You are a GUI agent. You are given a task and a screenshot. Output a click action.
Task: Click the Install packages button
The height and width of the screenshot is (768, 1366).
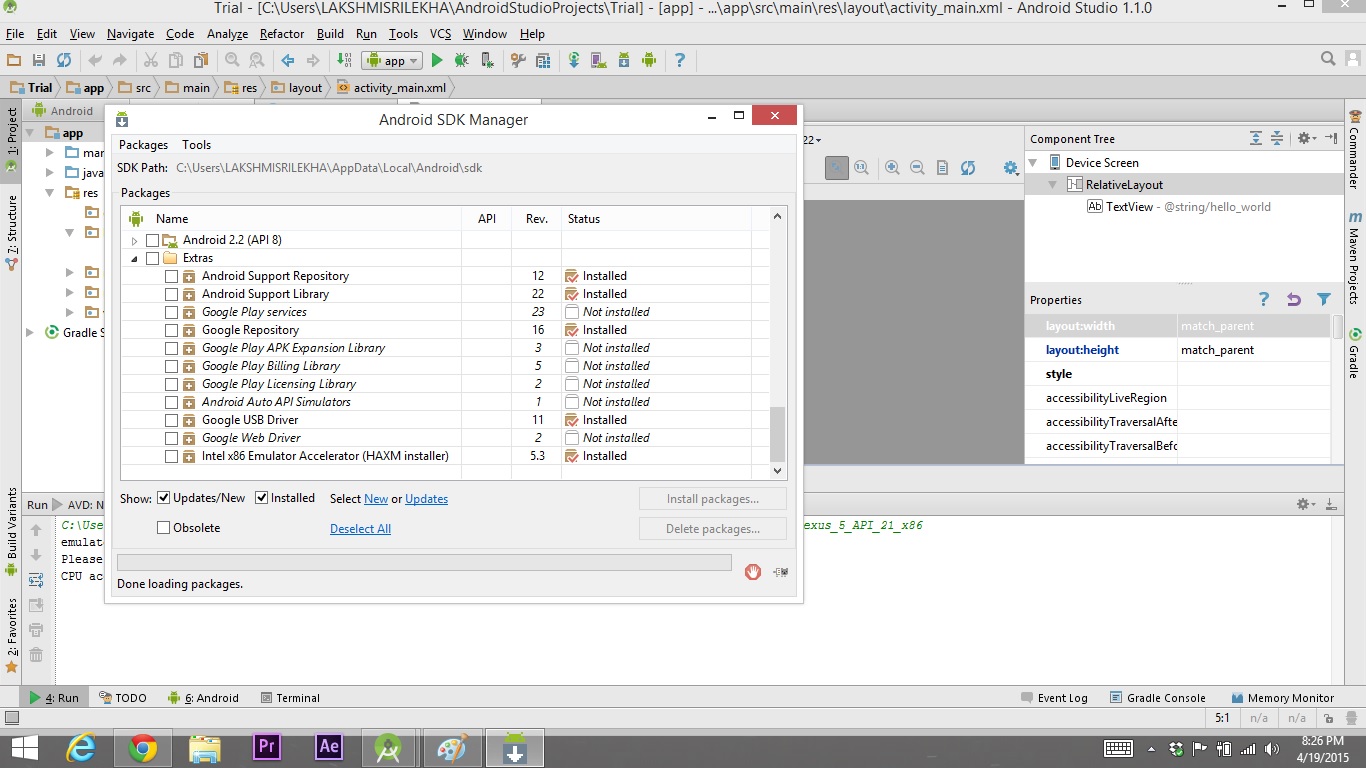pos(713,499)
